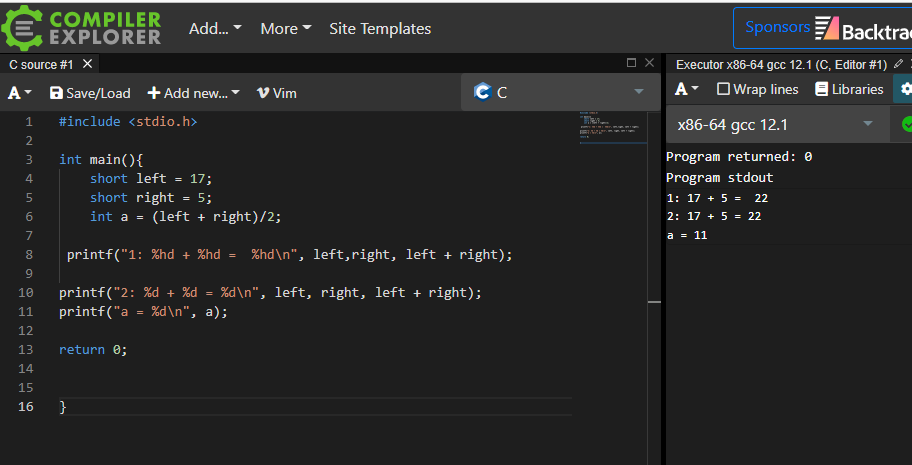Open the Add new... dropdown
This screenshot has height=465, width=912.
[193, 93]
